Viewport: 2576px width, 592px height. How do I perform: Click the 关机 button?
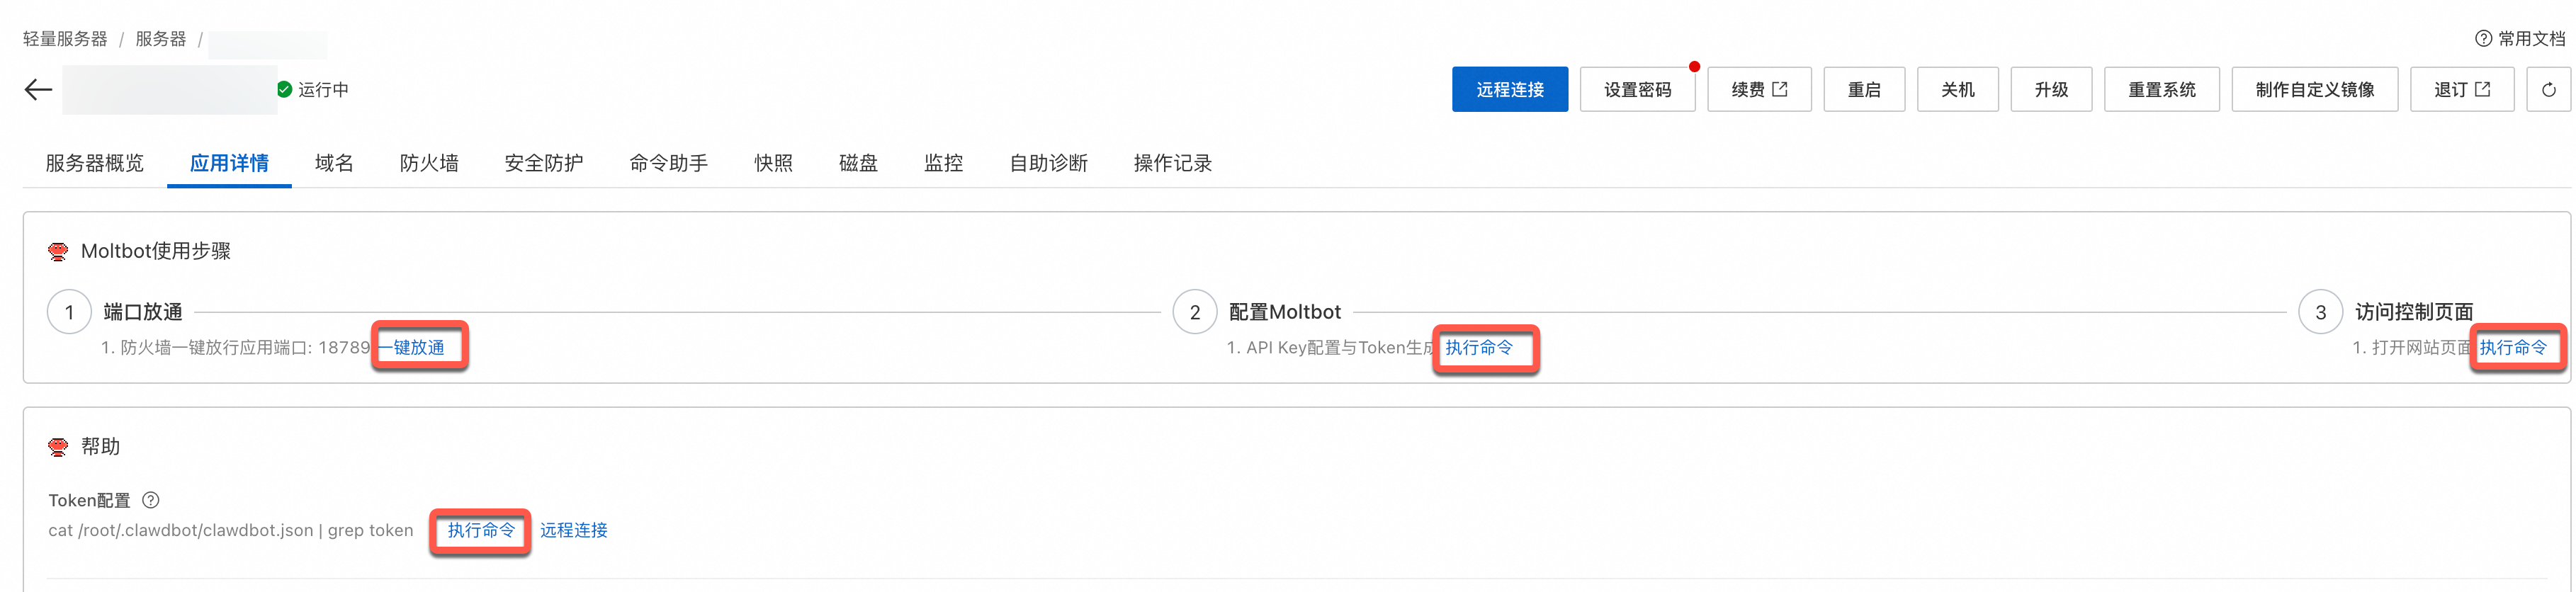coord(1957,90)
